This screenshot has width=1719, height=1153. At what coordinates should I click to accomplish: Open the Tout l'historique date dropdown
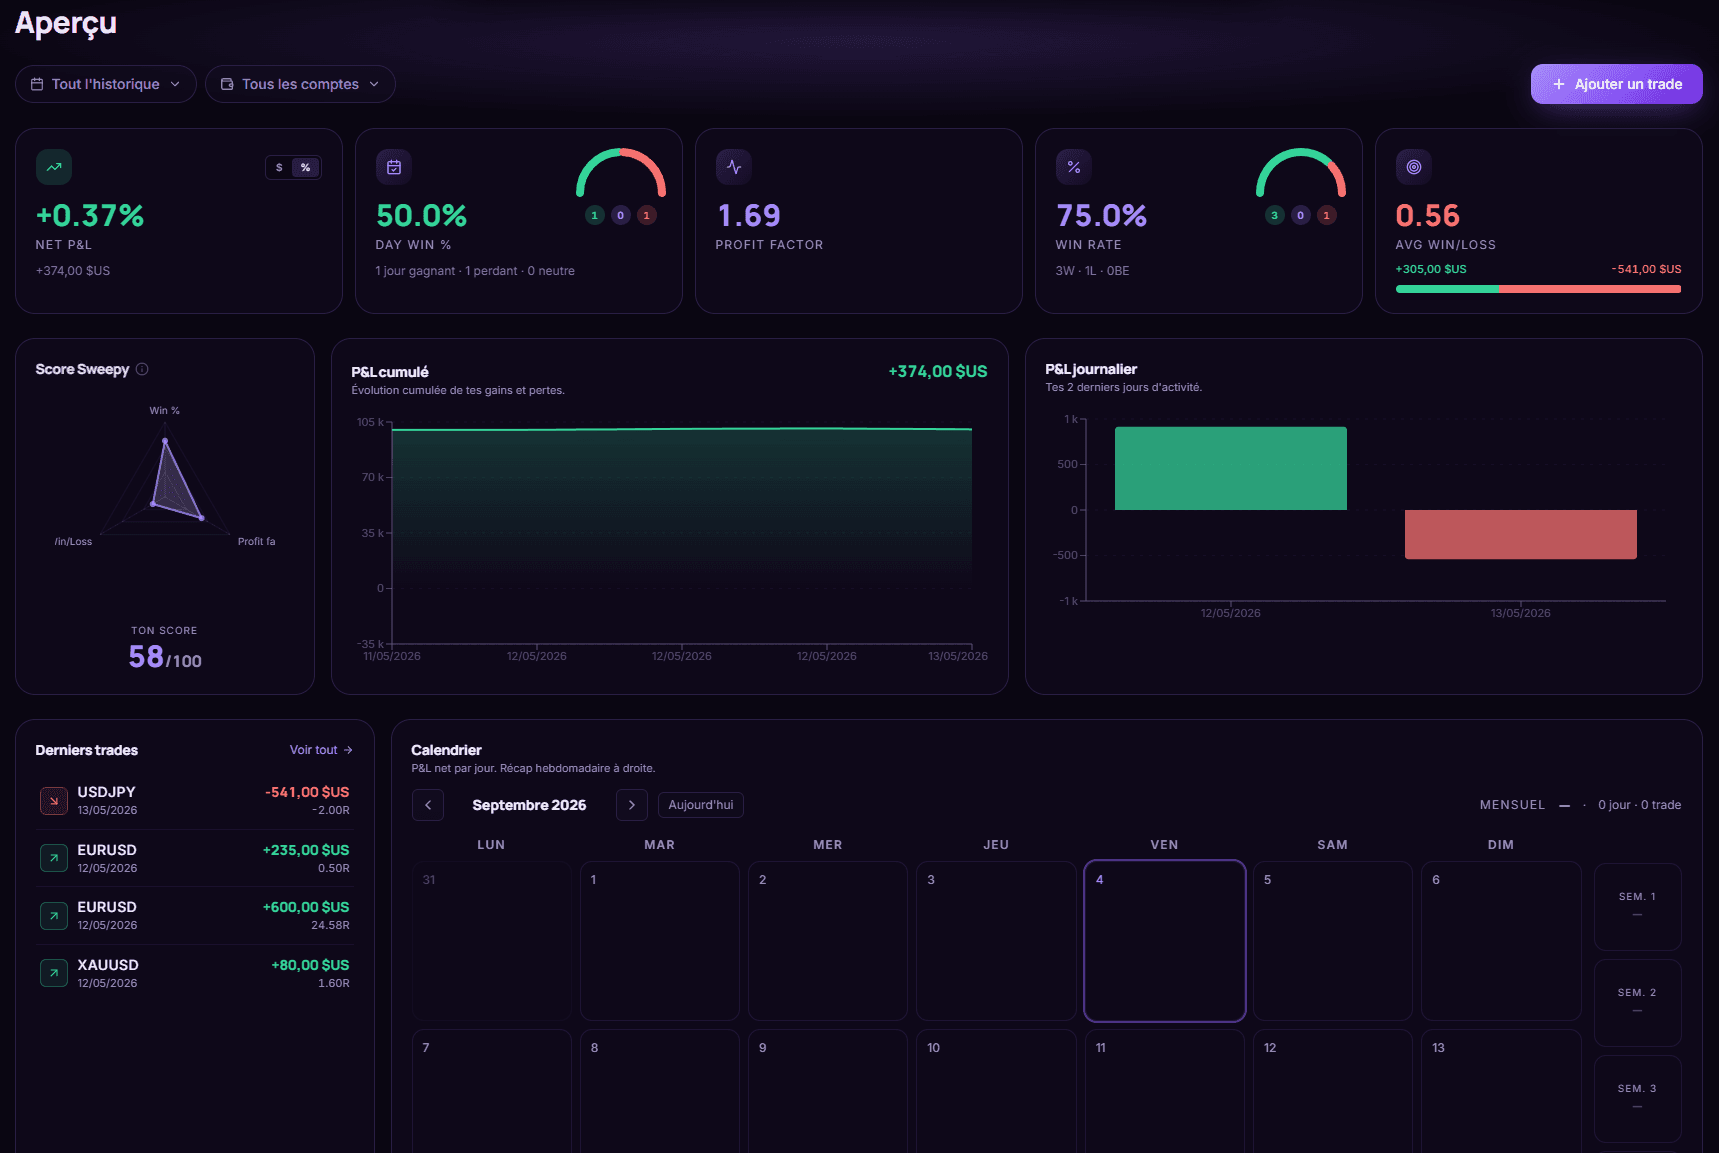[x=106, y=84]
